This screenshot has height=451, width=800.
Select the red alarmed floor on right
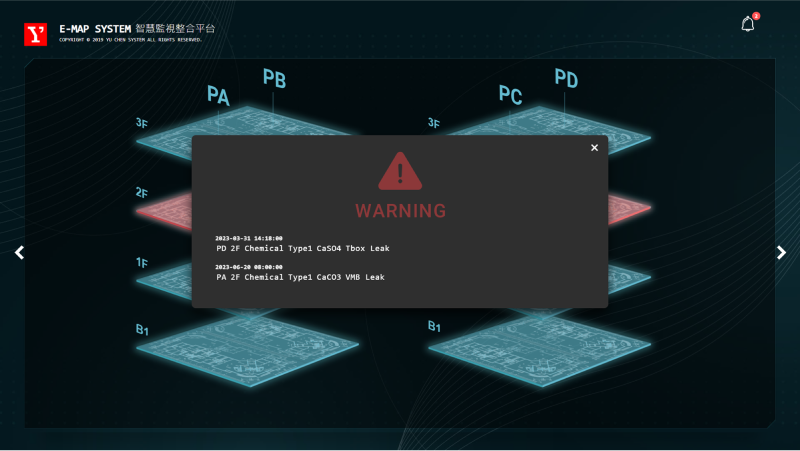[x=628, y=209]
